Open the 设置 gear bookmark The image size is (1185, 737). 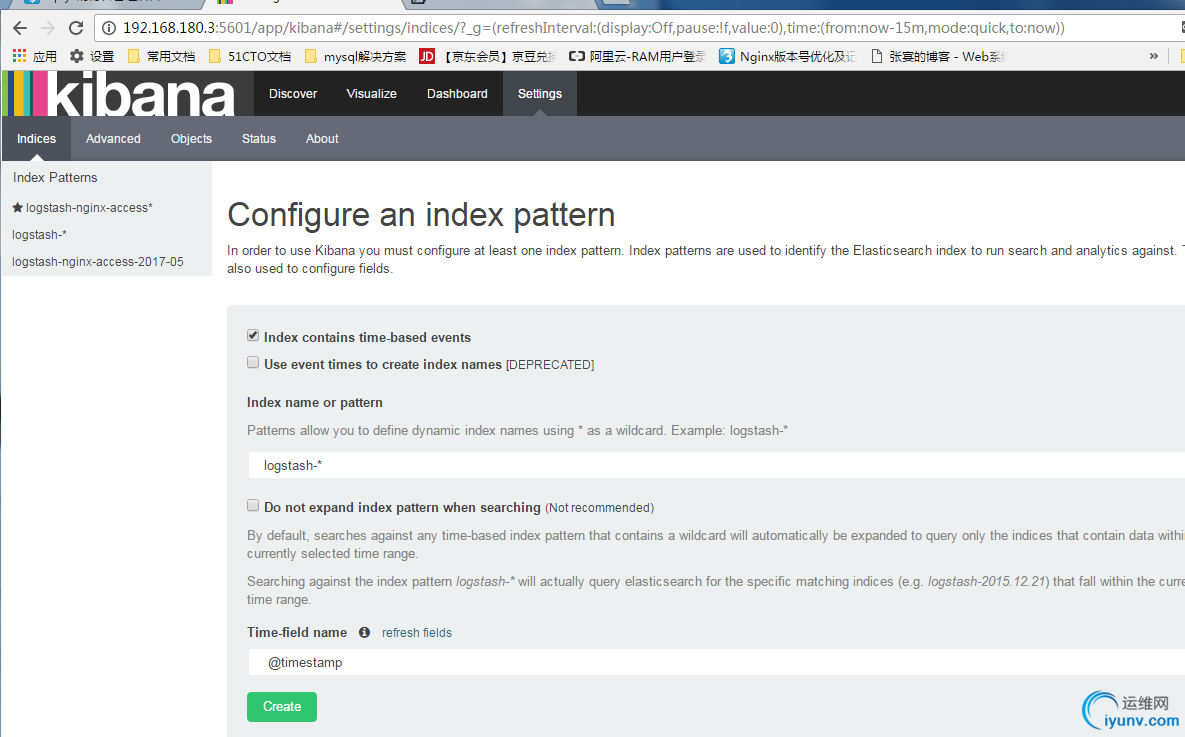click(x=91, y=56)
